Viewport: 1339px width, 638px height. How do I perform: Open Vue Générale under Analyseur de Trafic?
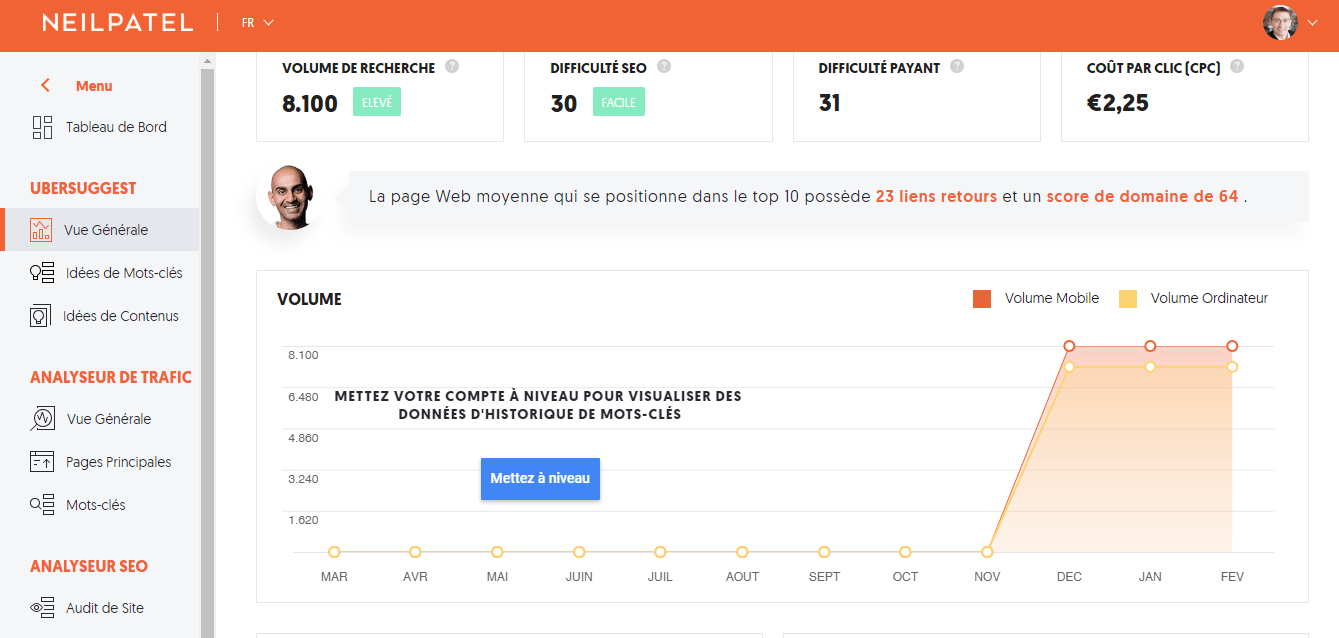coord(109,419)
